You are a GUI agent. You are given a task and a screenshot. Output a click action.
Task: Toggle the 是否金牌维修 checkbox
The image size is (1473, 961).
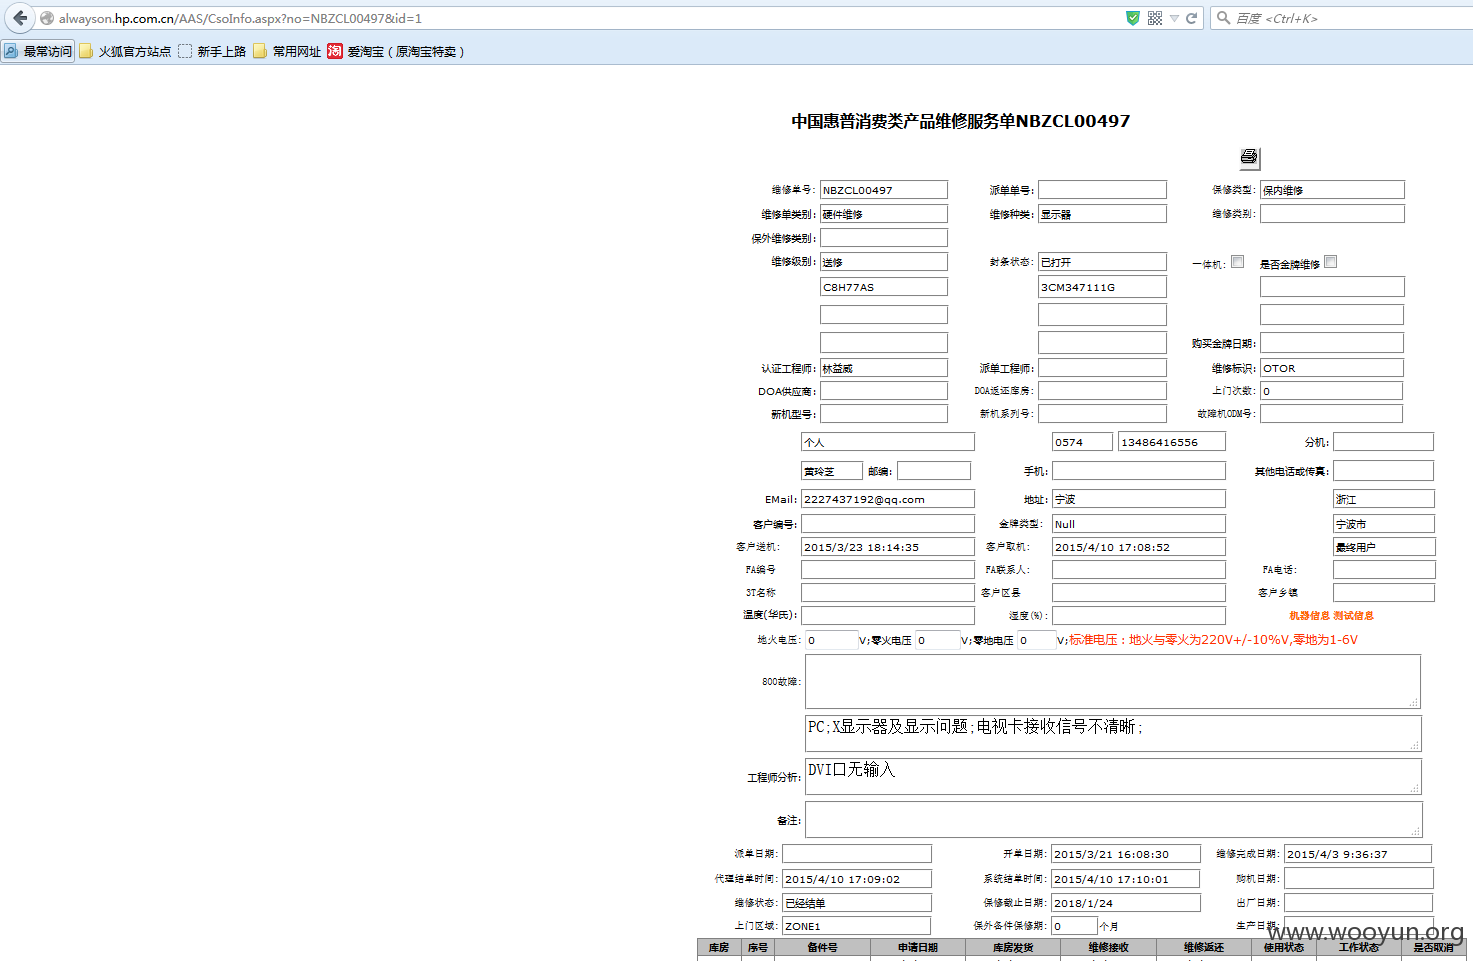[x=1330, y=262]
